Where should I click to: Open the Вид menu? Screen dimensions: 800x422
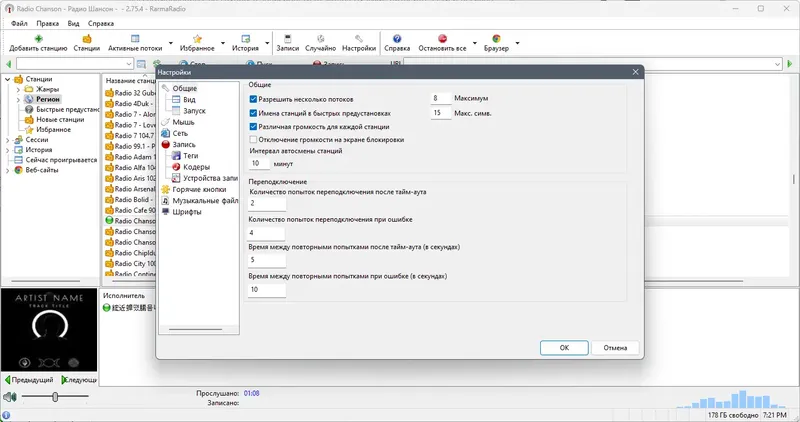[x=73, y=23]
